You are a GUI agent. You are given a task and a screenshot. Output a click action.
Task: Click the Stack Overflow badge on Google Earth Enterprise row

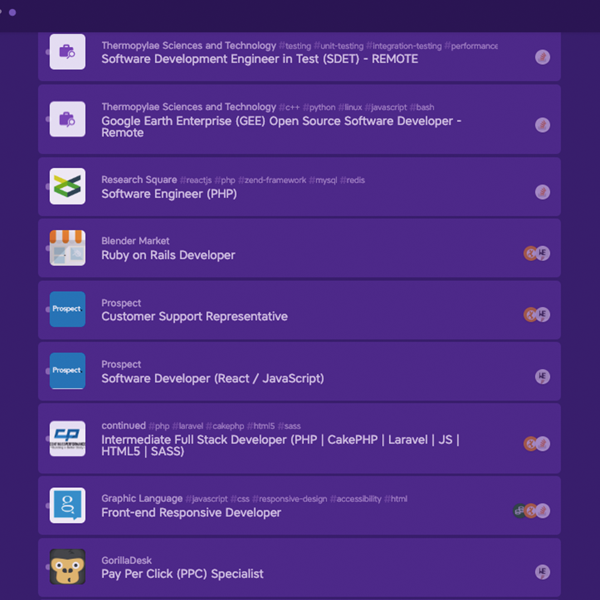tap(542, 125)
